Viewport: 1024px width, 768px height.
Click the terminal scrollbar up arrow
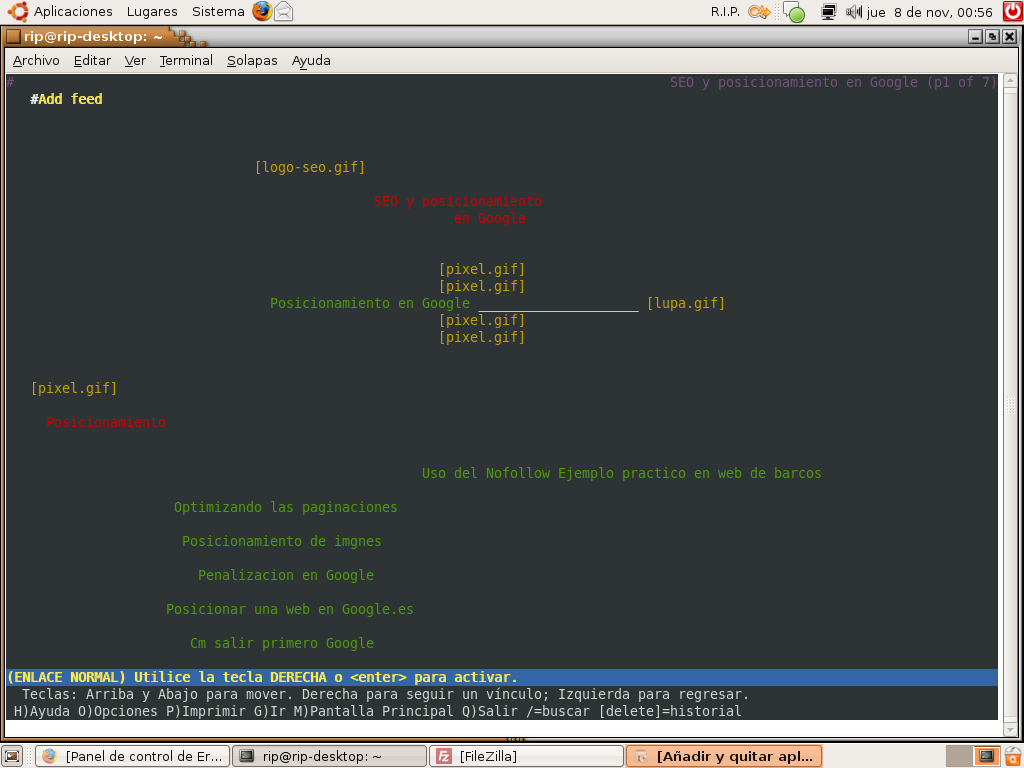(1010, 82)
